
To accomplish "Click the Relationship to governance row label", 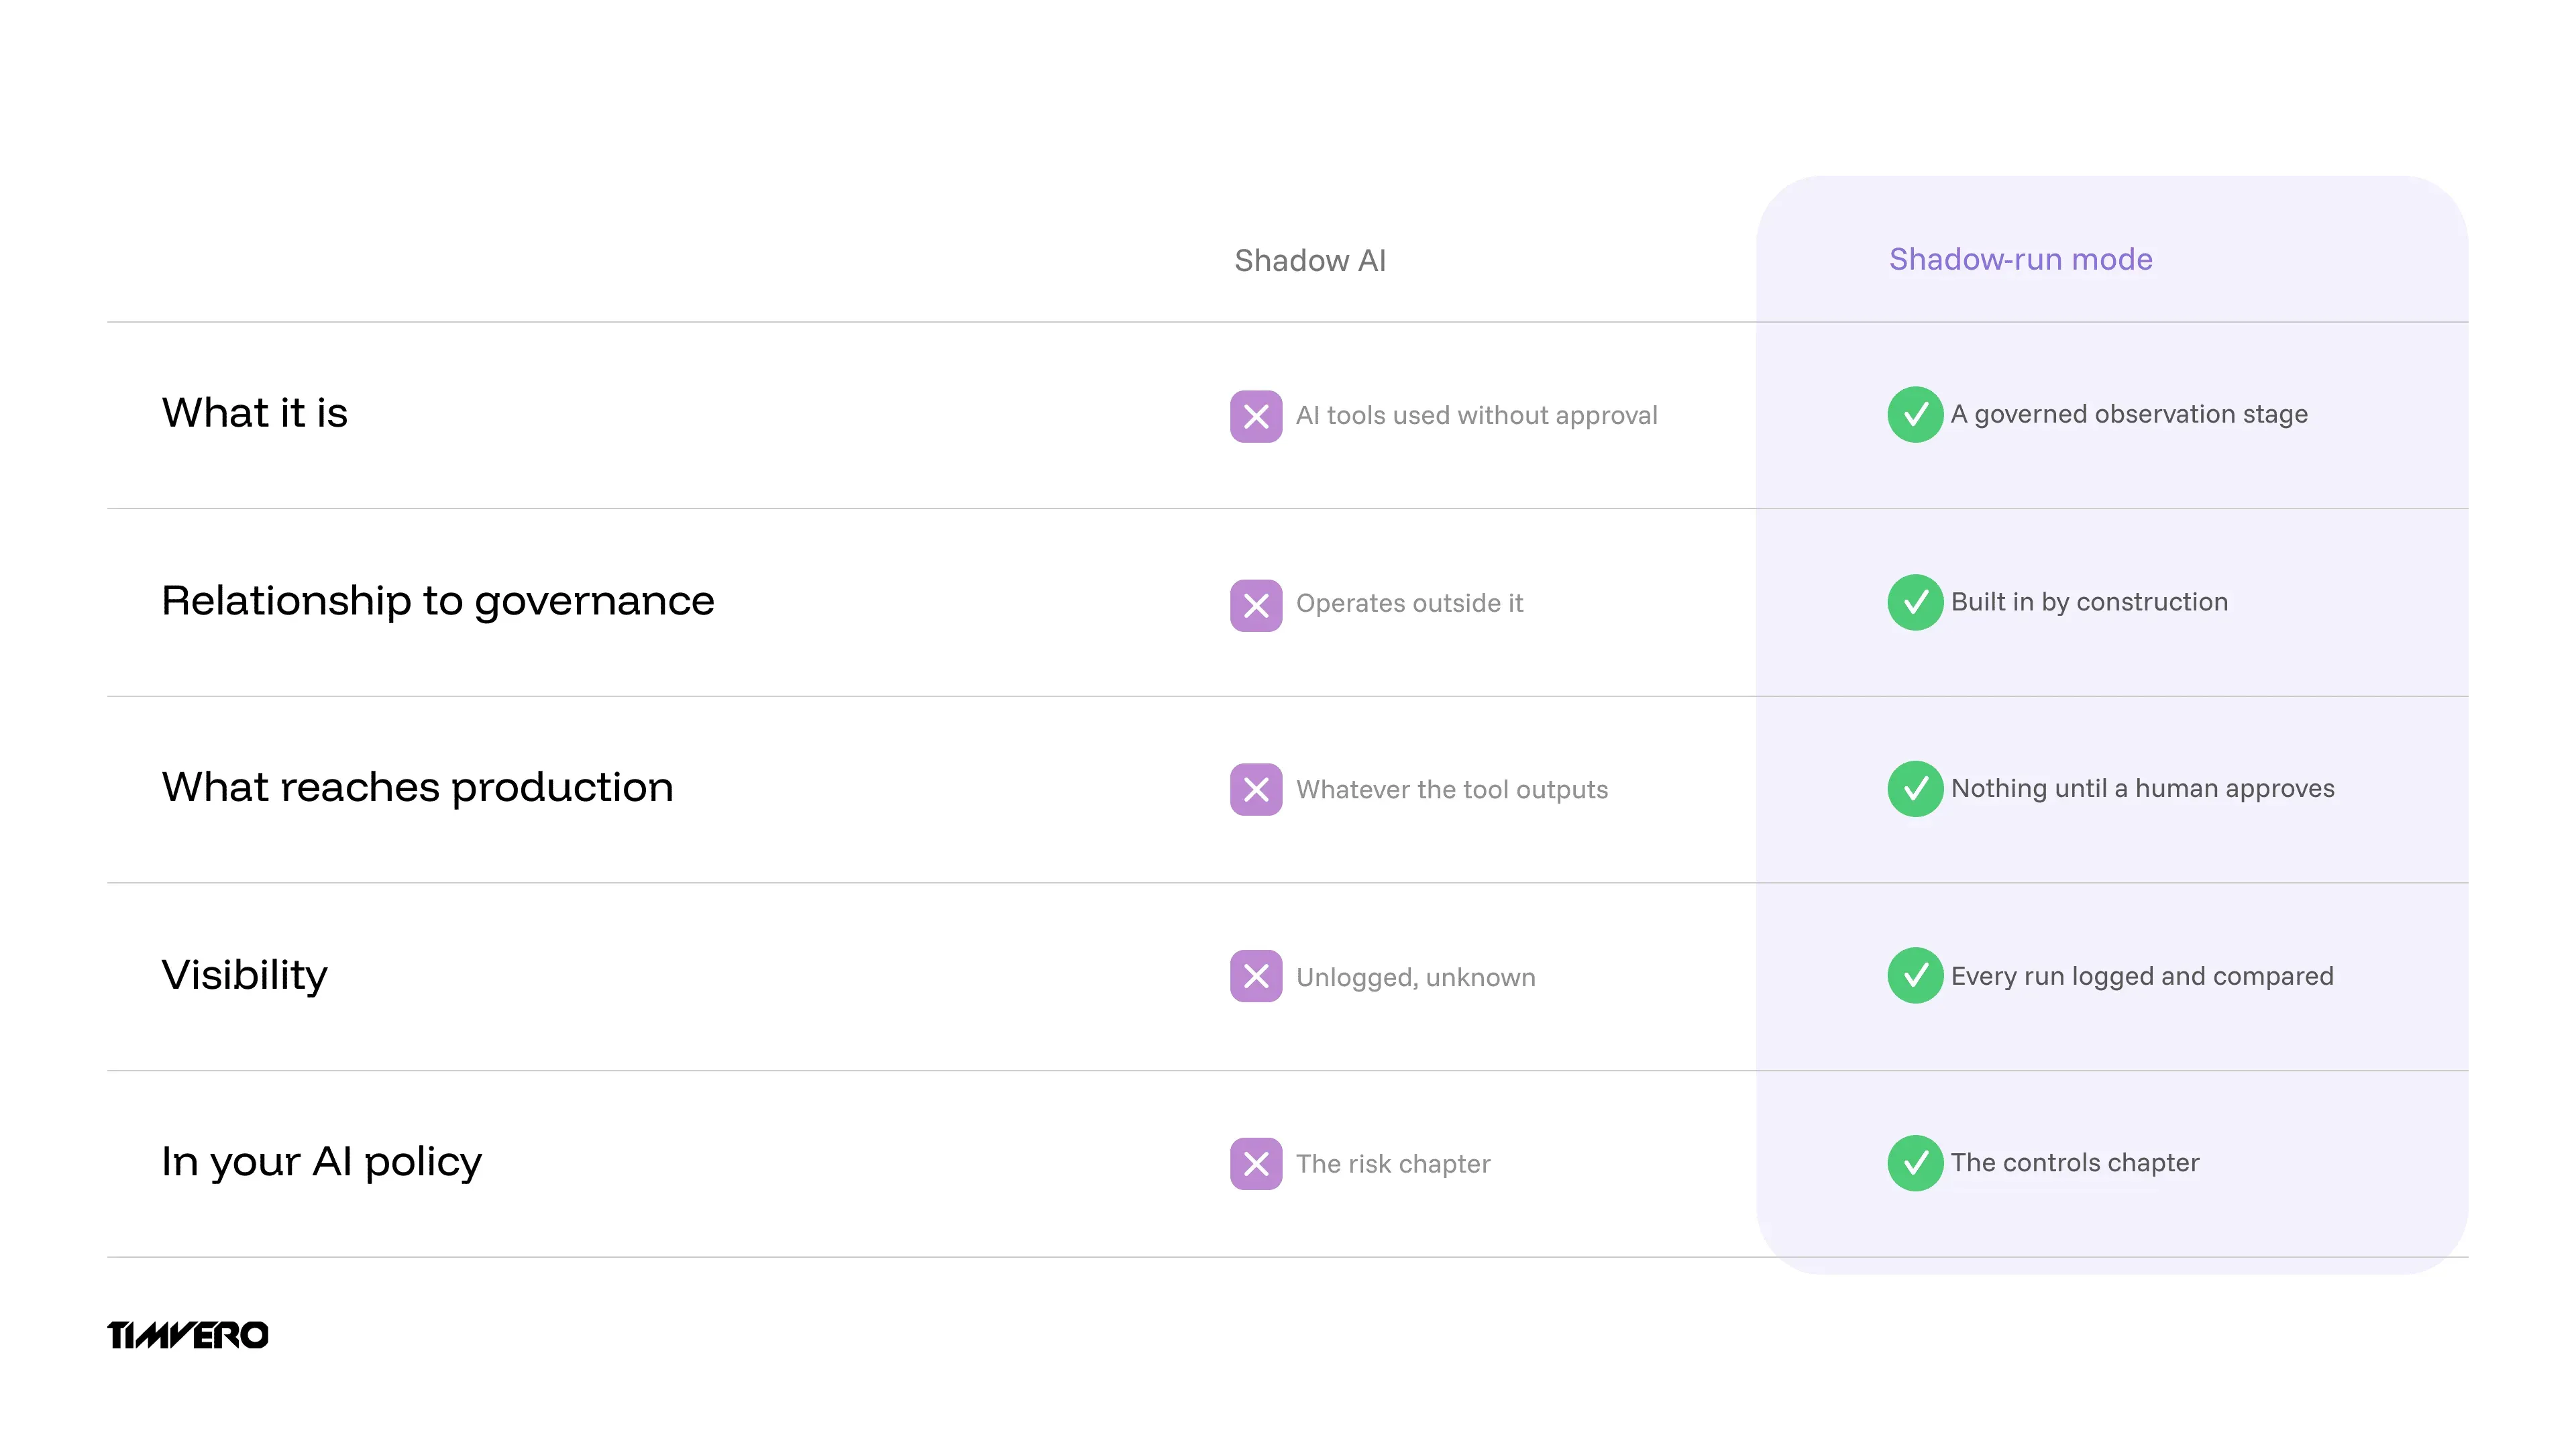I will [438, 602].
